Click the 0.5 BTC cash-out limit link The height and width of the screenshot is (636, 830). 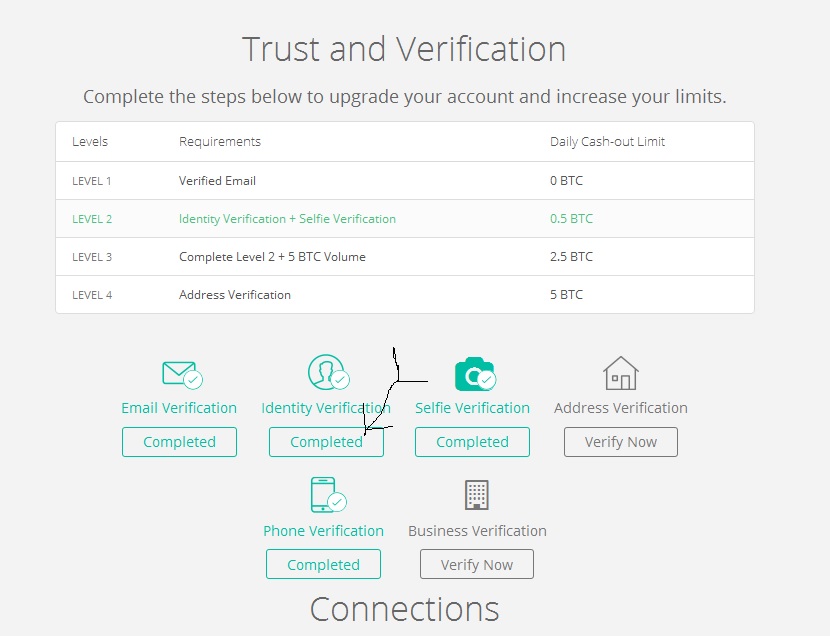pyautogui.click(x=571, y=218)
